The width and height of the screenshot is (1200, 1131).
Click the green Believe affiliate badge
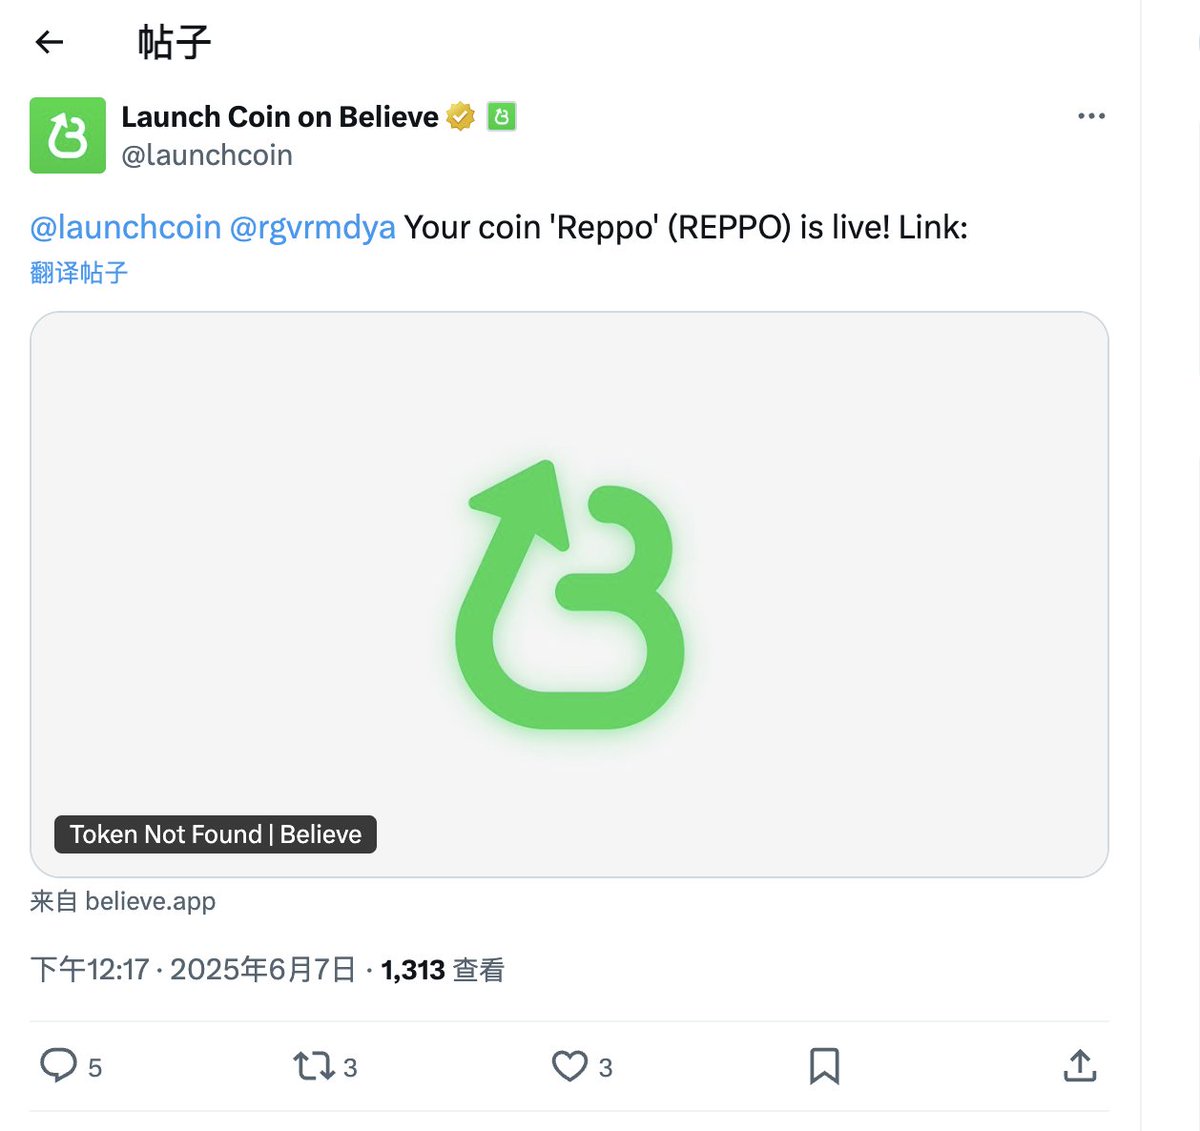point(502,117)
